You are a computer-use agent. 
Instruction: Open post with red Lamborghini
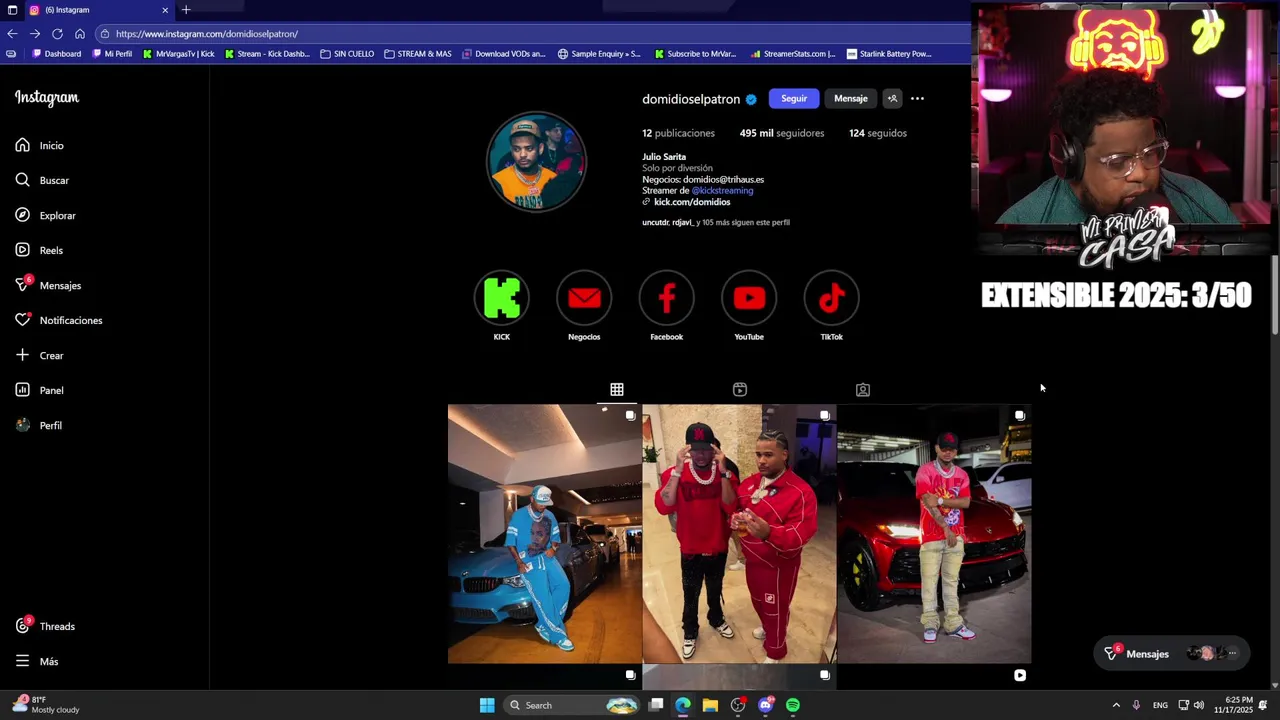(934, 534)
